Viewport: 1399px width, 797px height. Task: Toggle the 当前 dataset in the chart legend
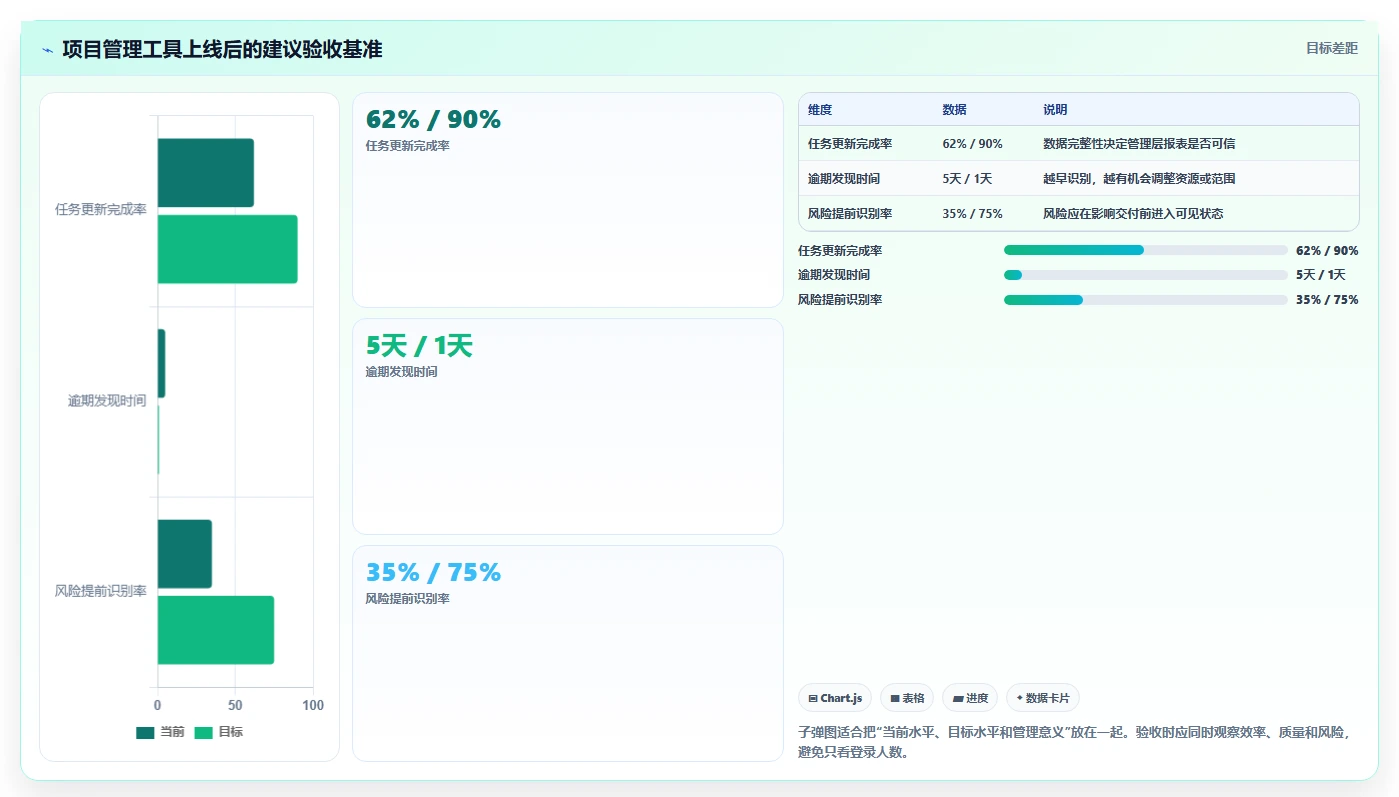tap(160, 732)
